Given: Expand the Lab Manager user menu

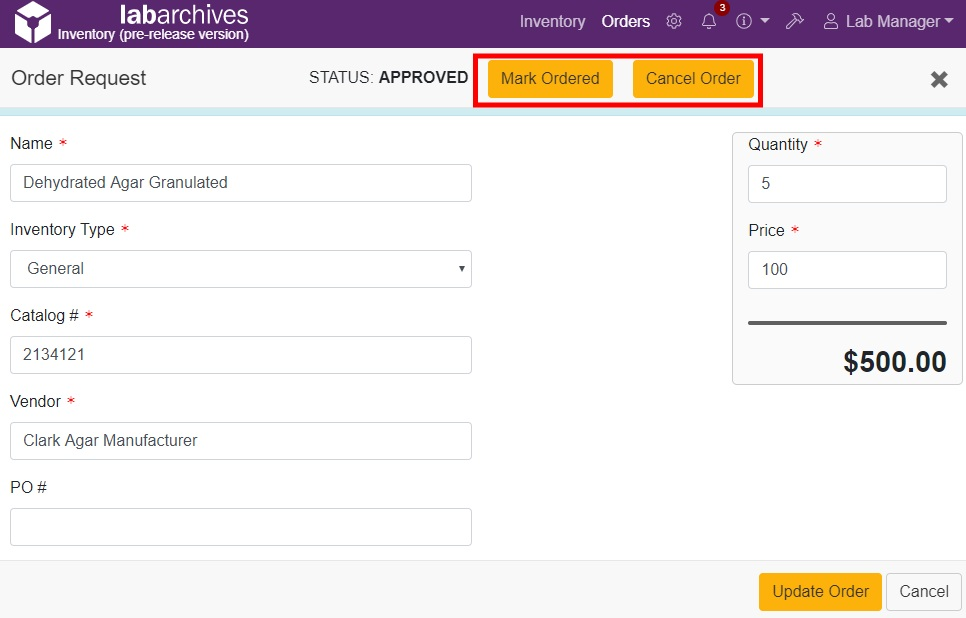Looking at the screenshot, I should point(892,21).
